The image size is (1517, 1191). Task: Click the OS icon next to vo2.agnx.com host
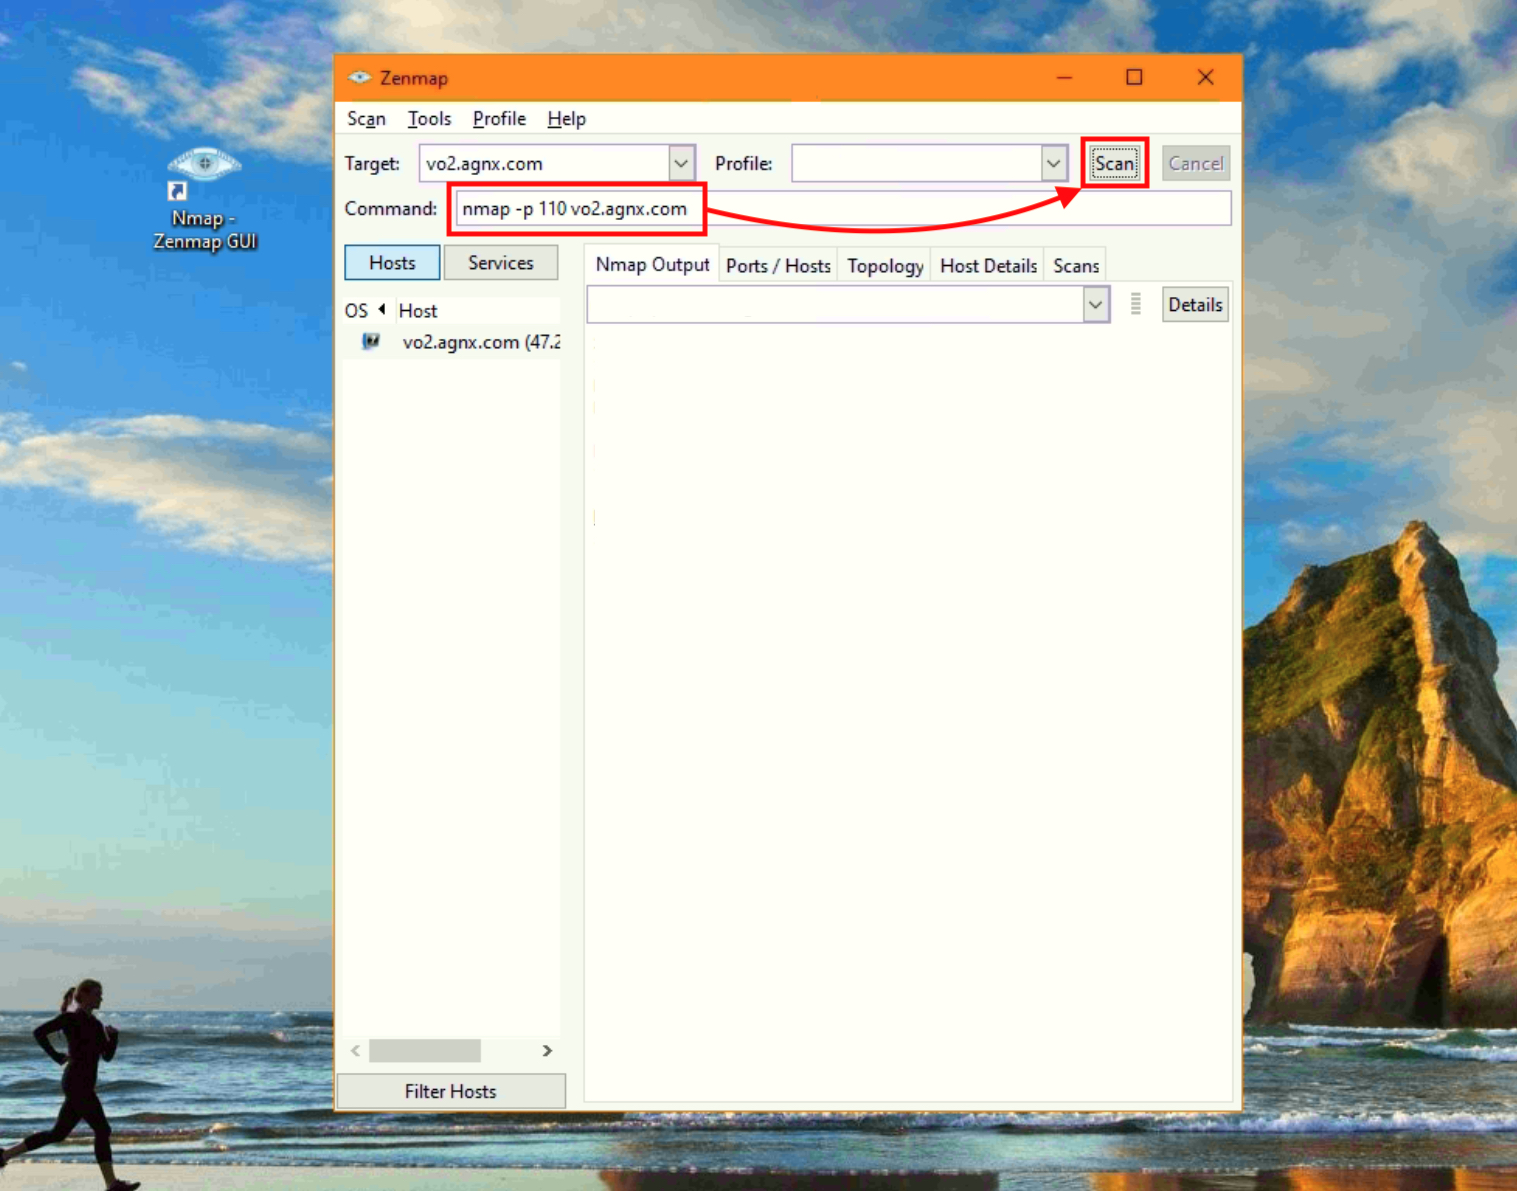[371, 342]
